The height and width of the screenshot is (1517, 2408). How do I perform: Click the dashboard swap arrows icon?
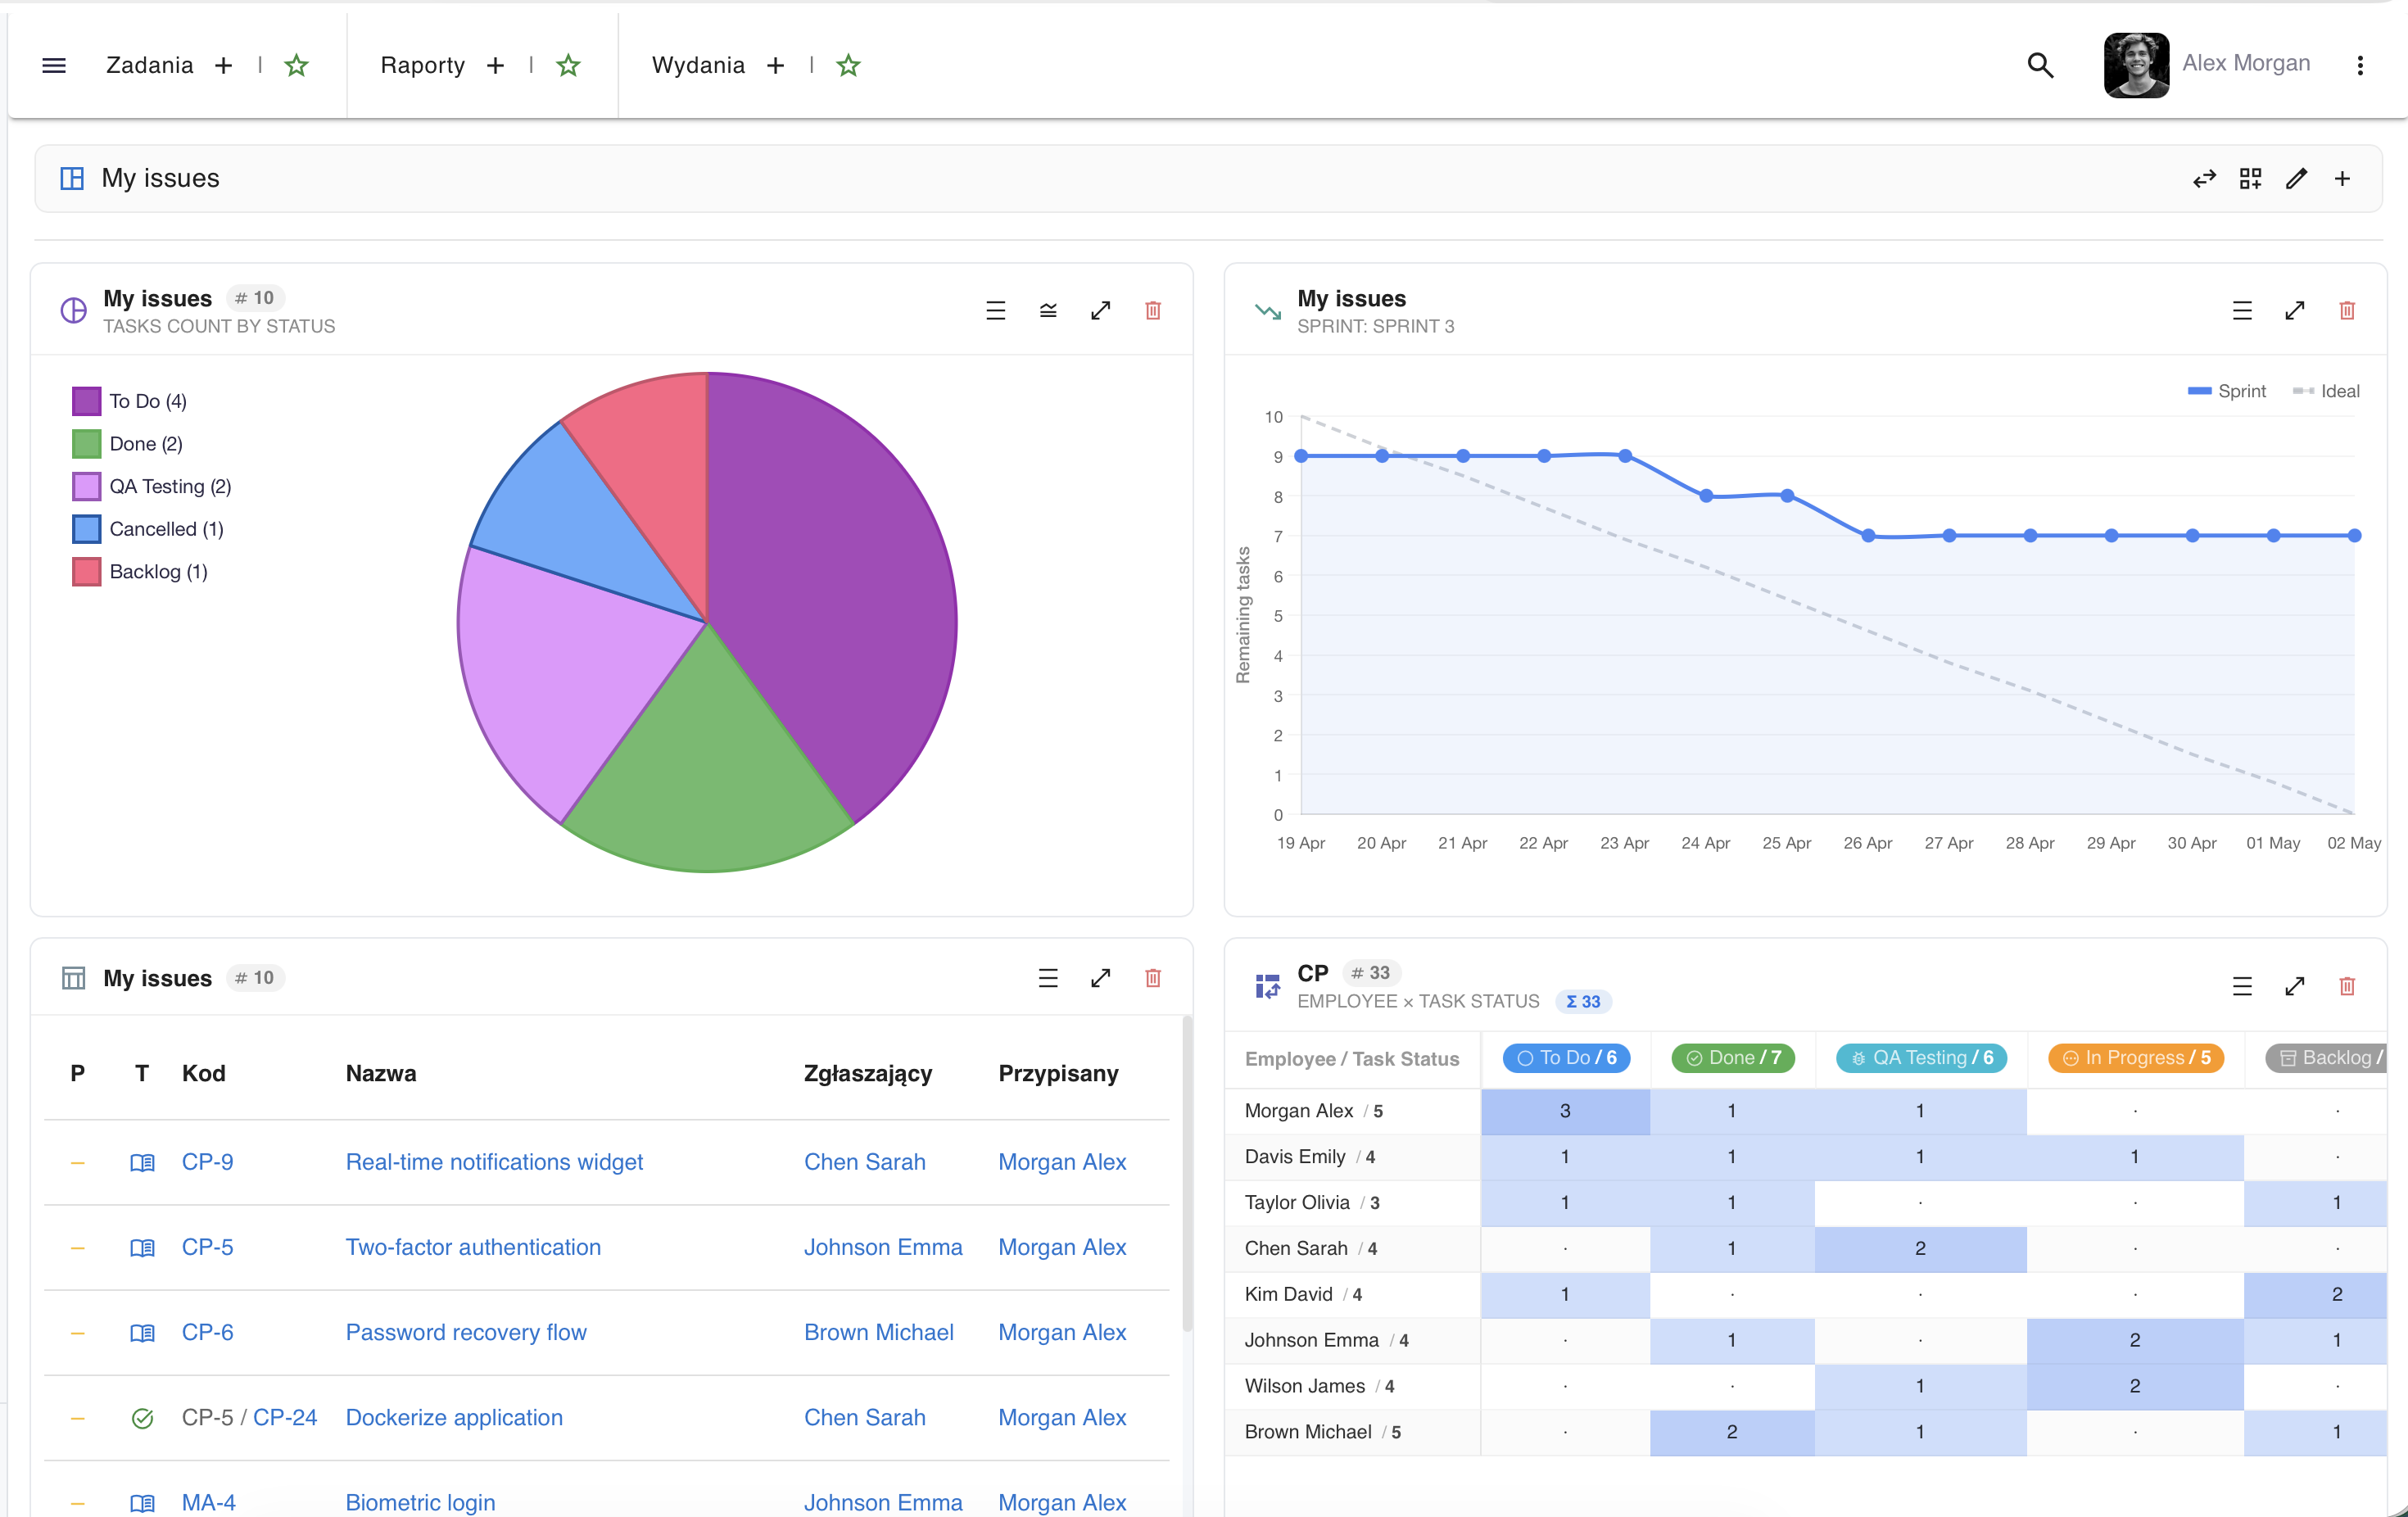(2204, 179)
